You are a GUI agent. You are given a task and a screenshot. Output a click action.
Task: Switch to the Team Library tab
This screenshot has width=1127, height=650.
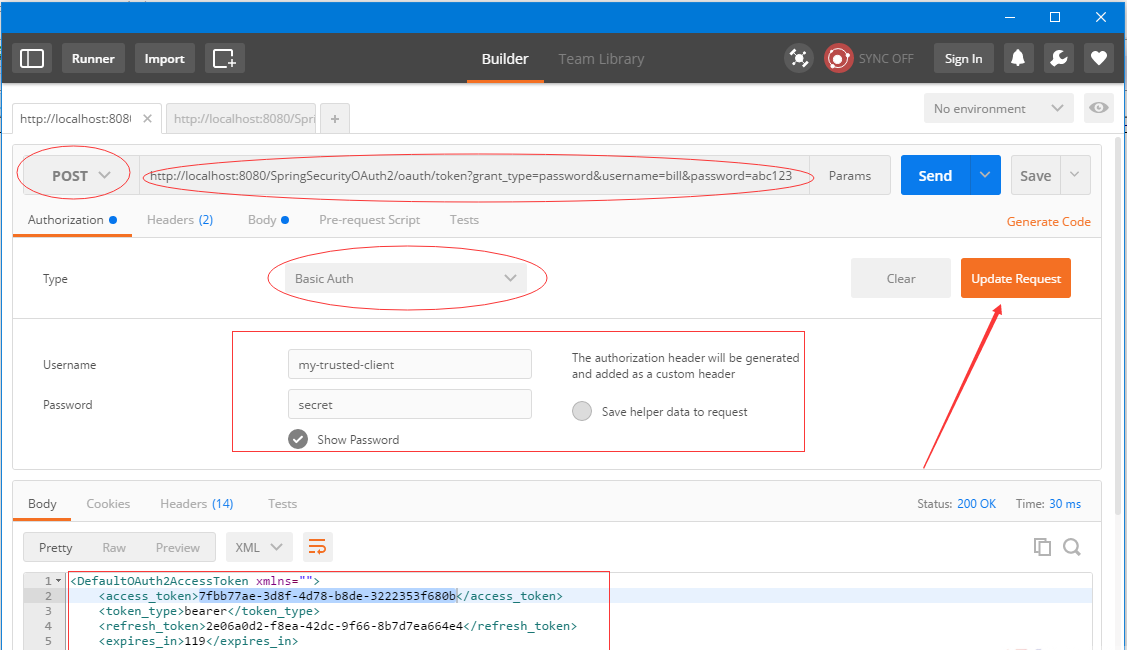point(601,59)
